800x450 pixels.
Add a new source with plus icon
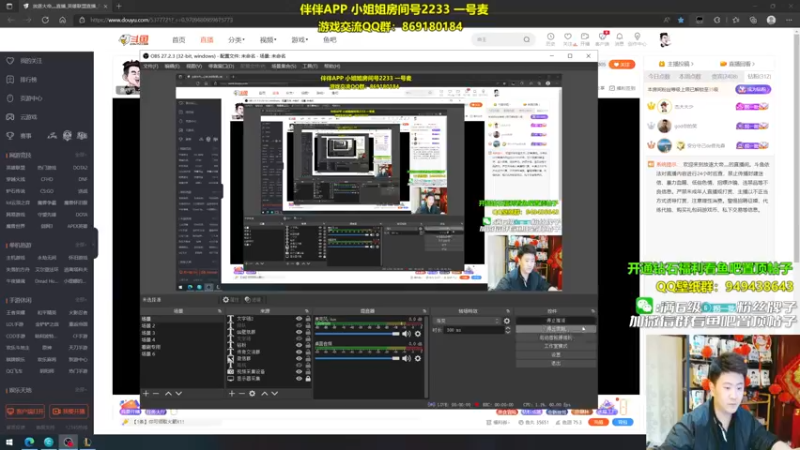click(232, 393)
